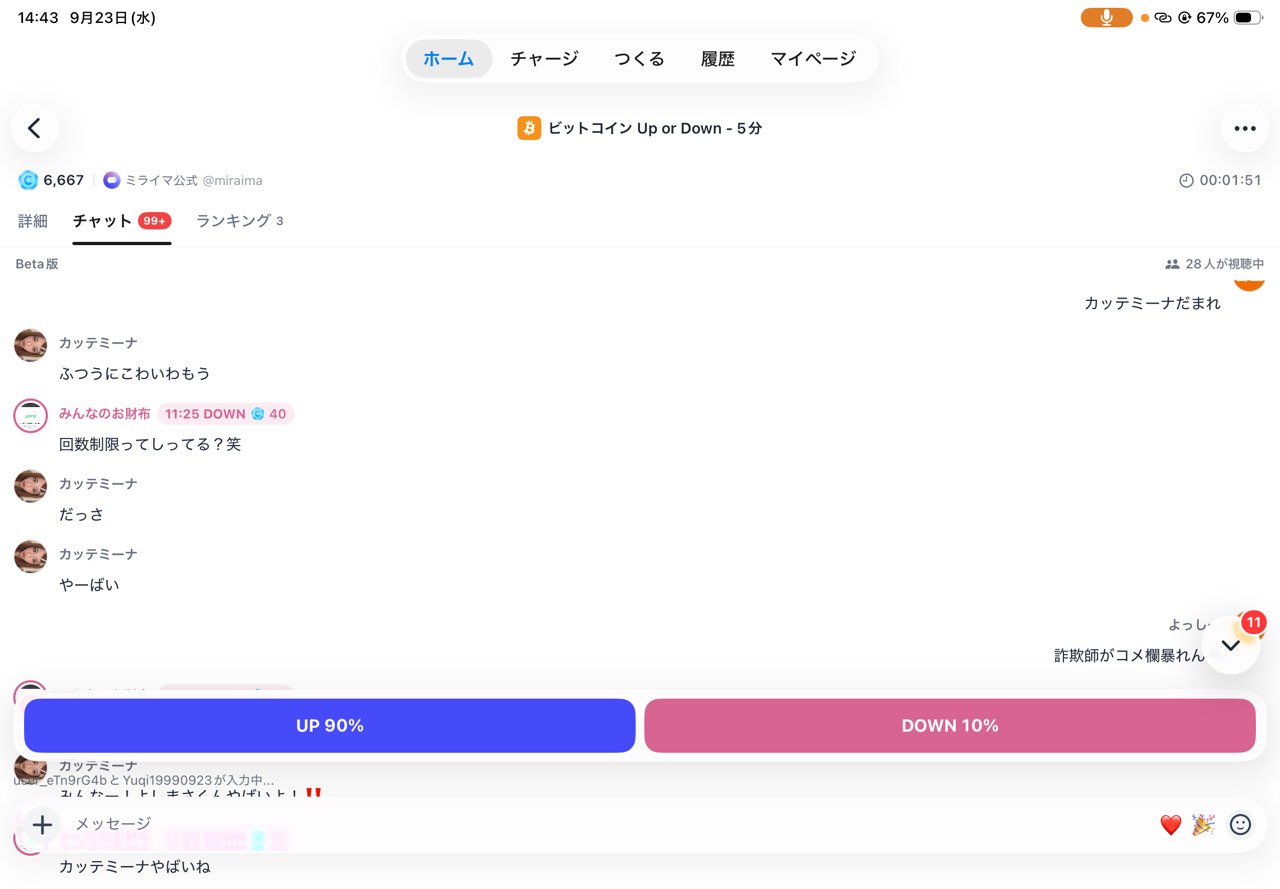Viewport: 1280px width, 889px height.
Task: Open the マイページ tab
Action: [813, 59]
